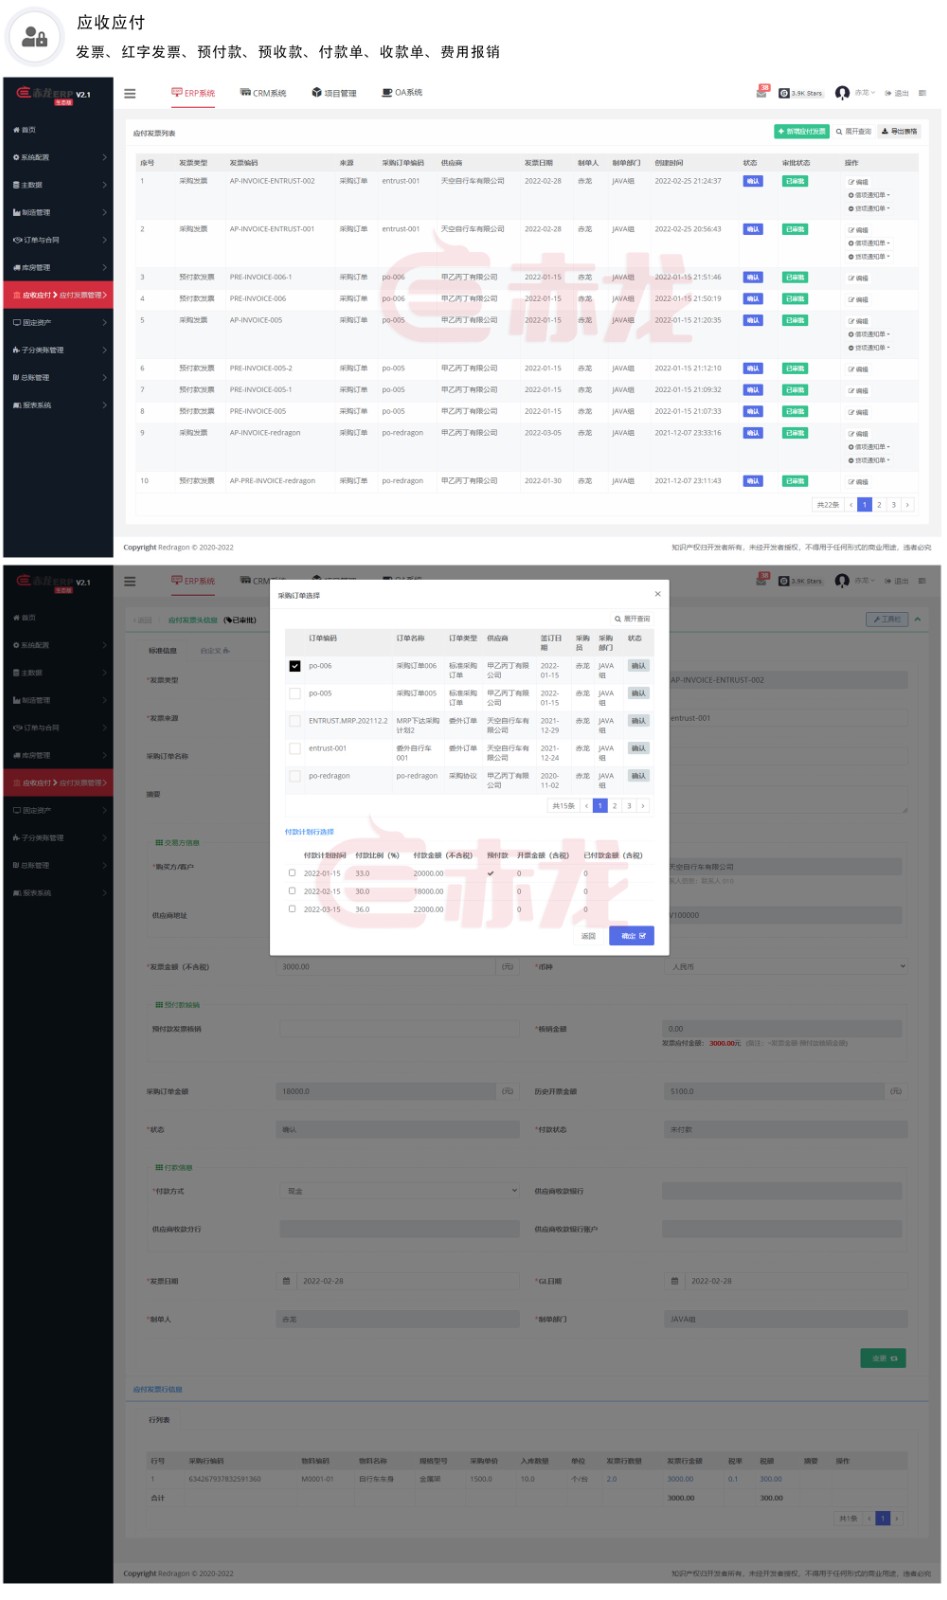Screen dimensions: 947x1600
Task: Switch to the CRM系统 tab on list page
Action: (x=263, y=93)
